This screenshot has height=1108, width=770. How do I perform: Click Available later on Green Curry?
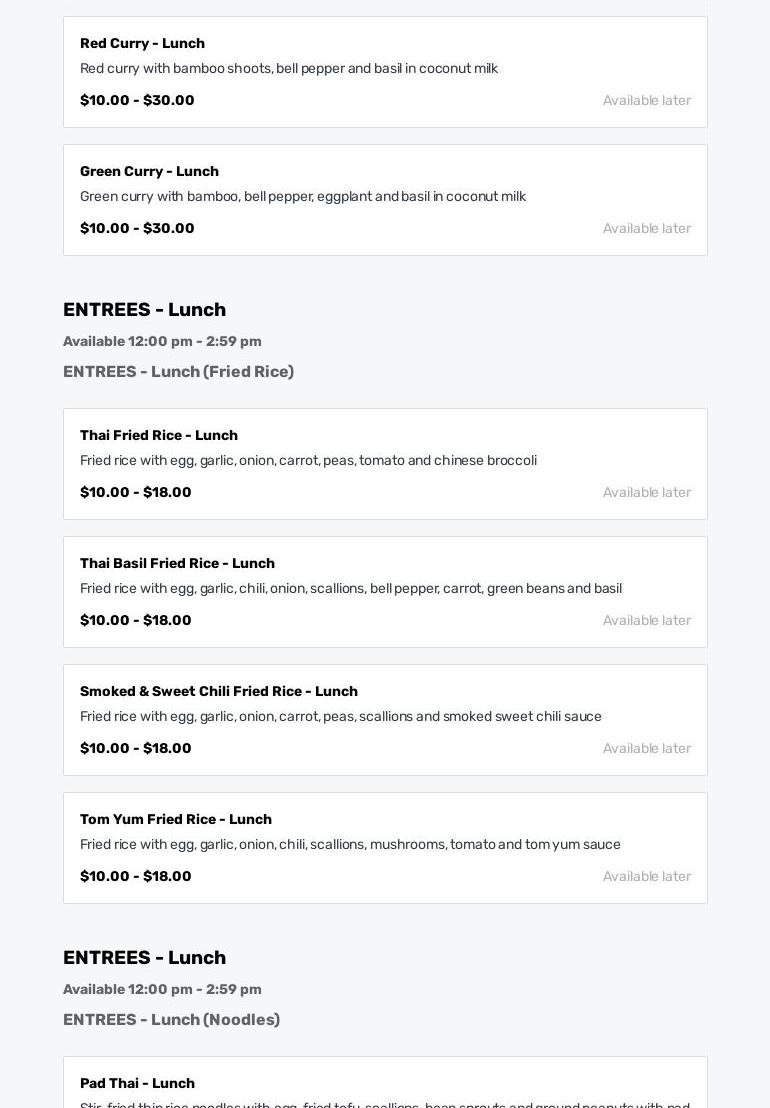pyautogui.click(x=646, y=228)
